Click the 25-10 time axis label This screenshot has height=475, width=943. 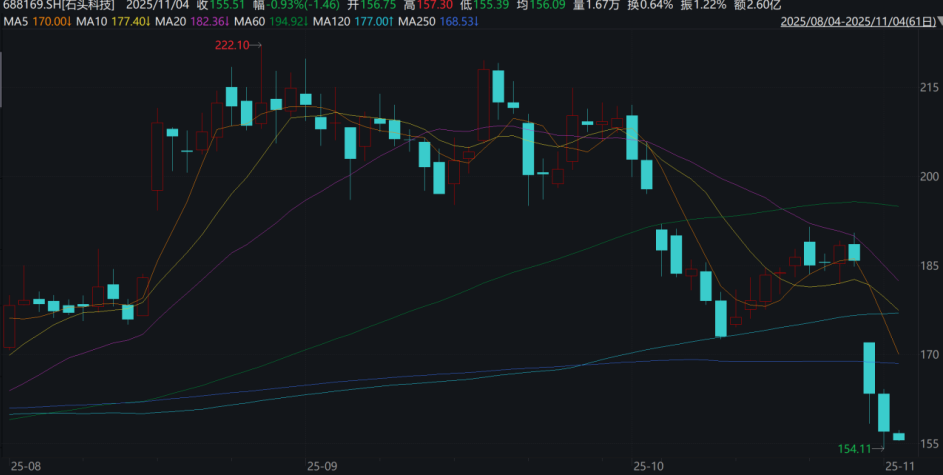[648, 466]
